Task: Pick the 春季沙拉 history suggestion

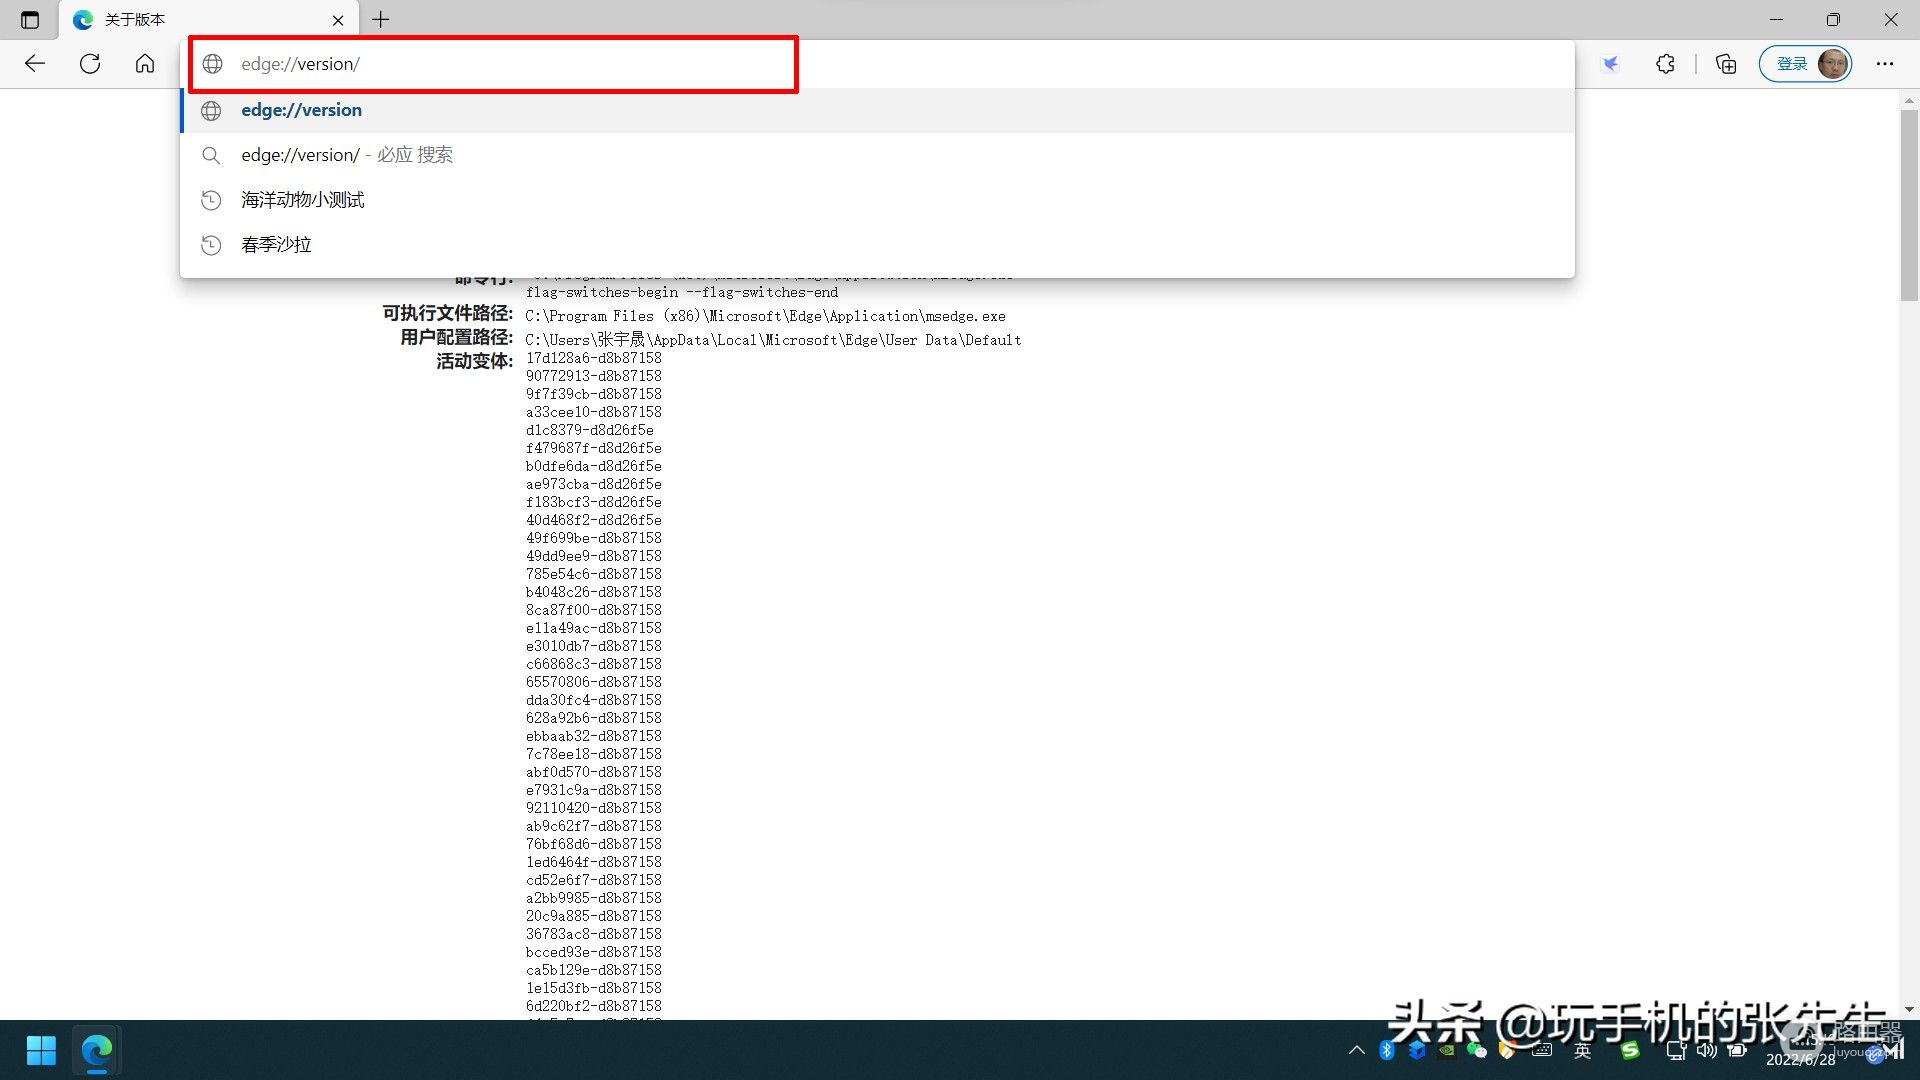Action: pyautogui.click(x=877, y=245)
